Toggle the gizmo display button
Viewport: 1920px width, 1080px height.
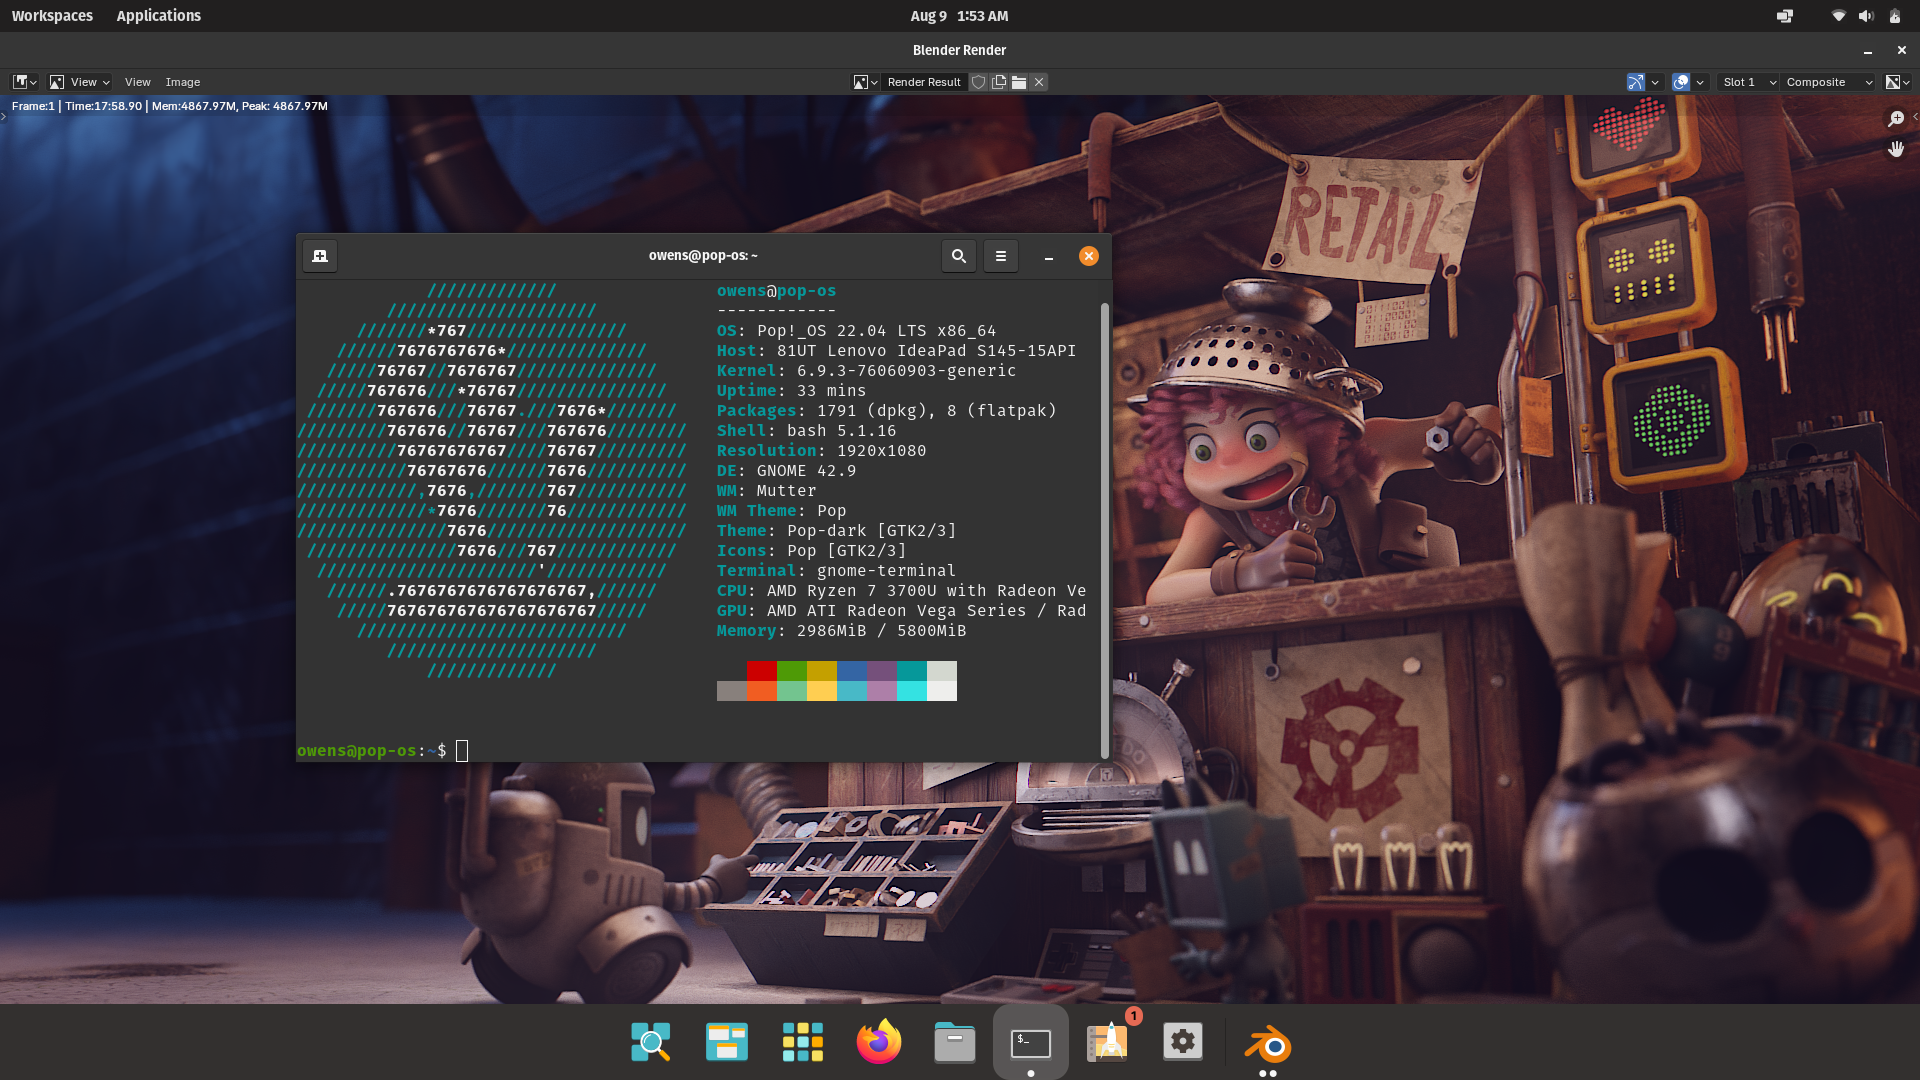pos(1636,82)
